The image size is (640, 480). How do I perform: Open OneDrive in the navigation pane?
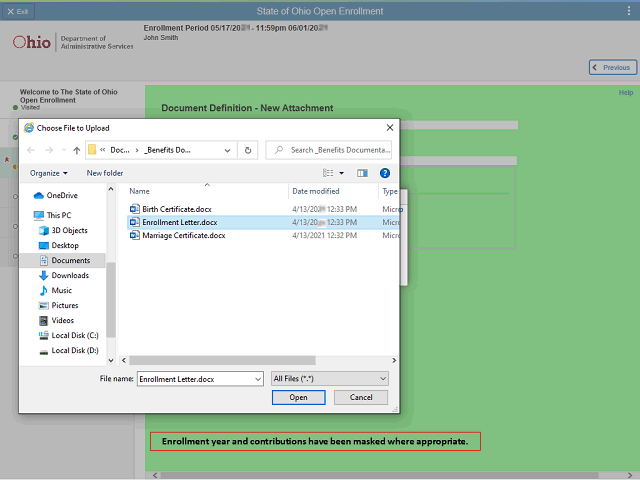pos(62,195)
